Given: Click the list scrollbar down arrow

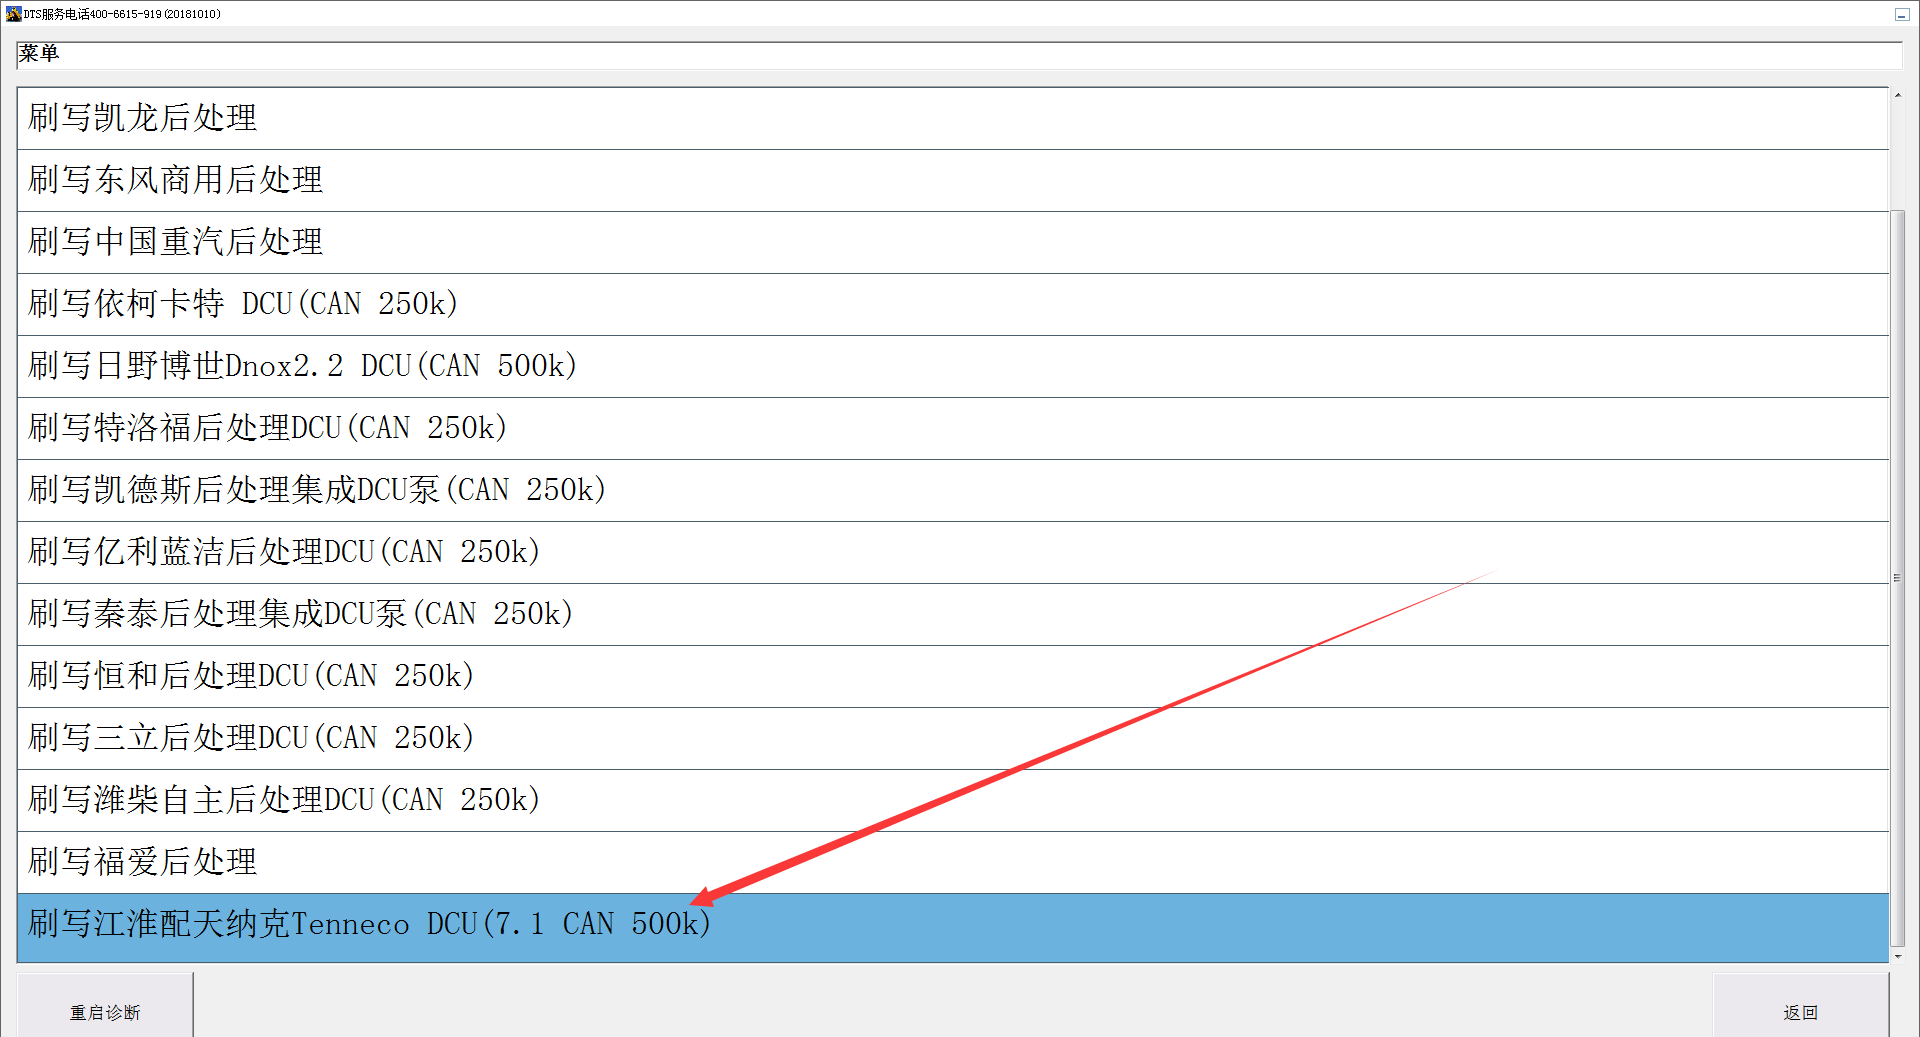Looking at the screenshot, I should 1897,956.
